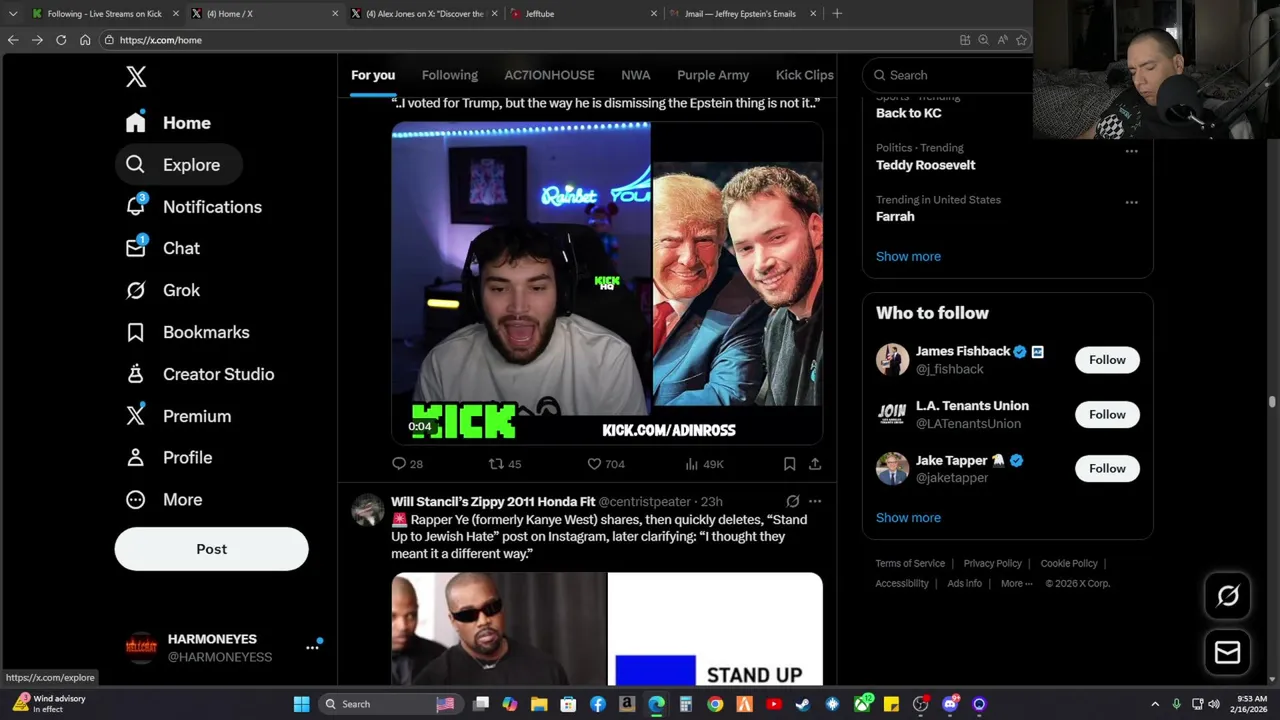Click the X search field
Screen dimensions: 1280x720
click(x=950, y=75)
